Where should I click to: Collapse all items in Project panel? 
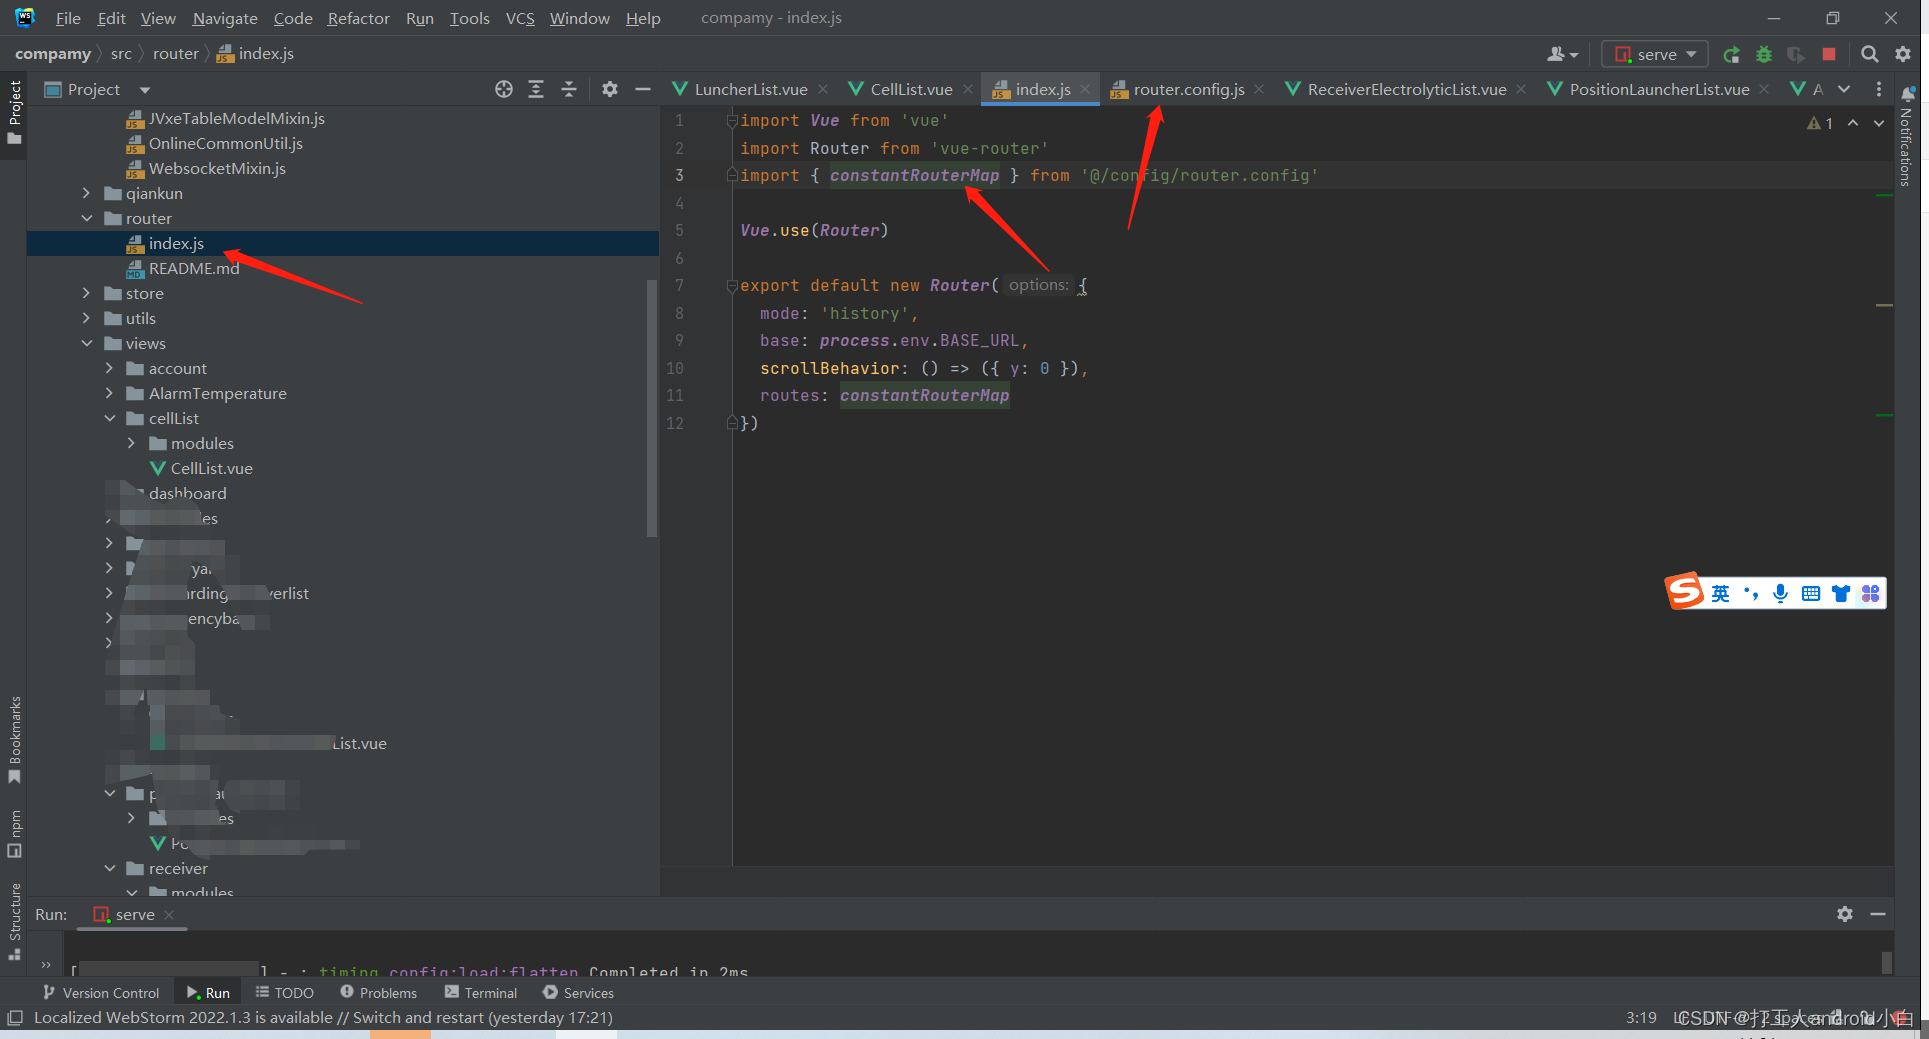tap(569, 89)
